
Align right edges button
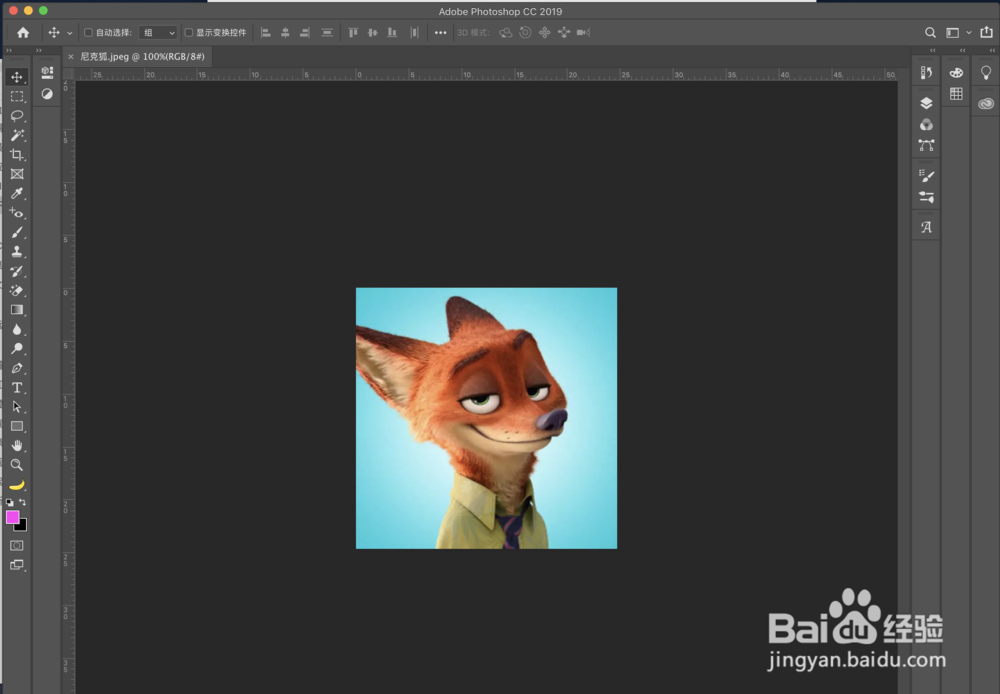[305, 33]
